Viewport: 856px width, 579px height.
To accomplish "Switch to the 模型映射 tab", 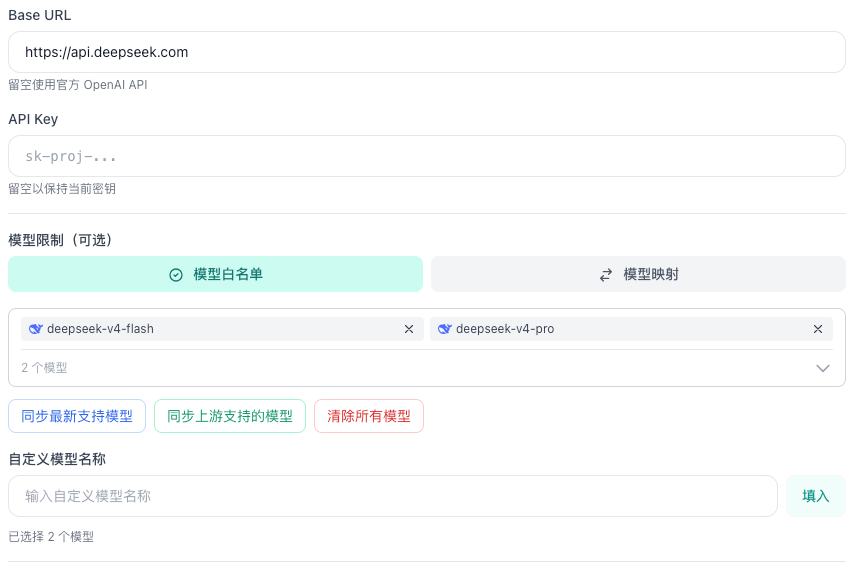I will [638, 274].
